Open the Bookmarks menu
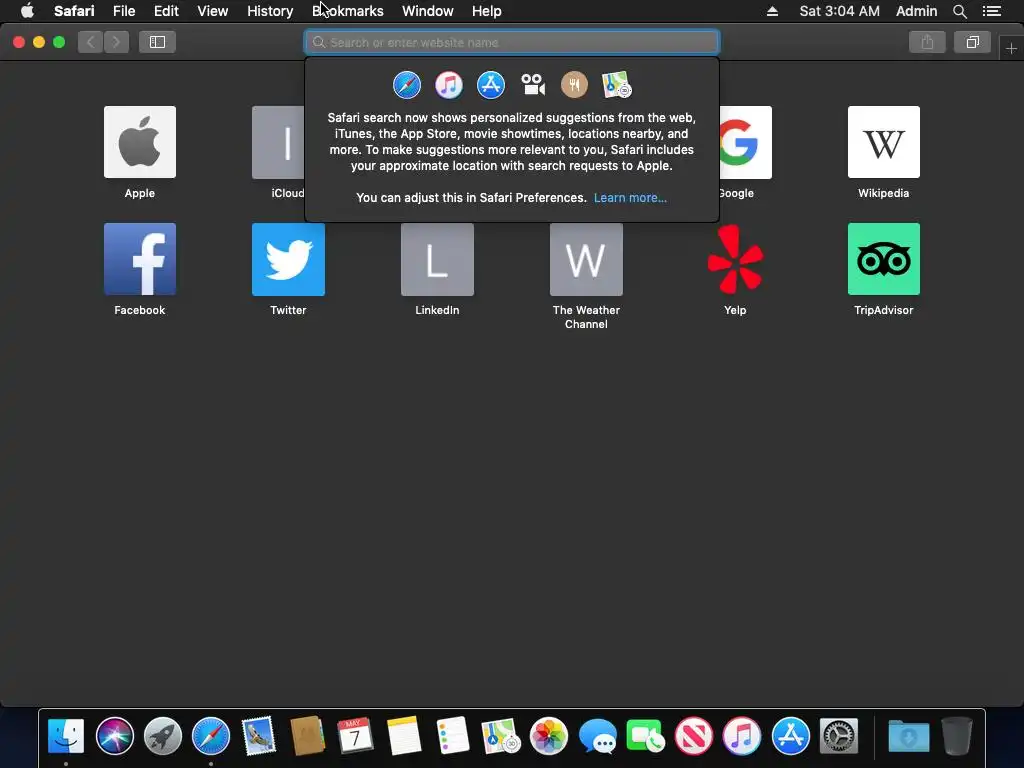This screenshot has height=768, width=1024. point(347,11)
